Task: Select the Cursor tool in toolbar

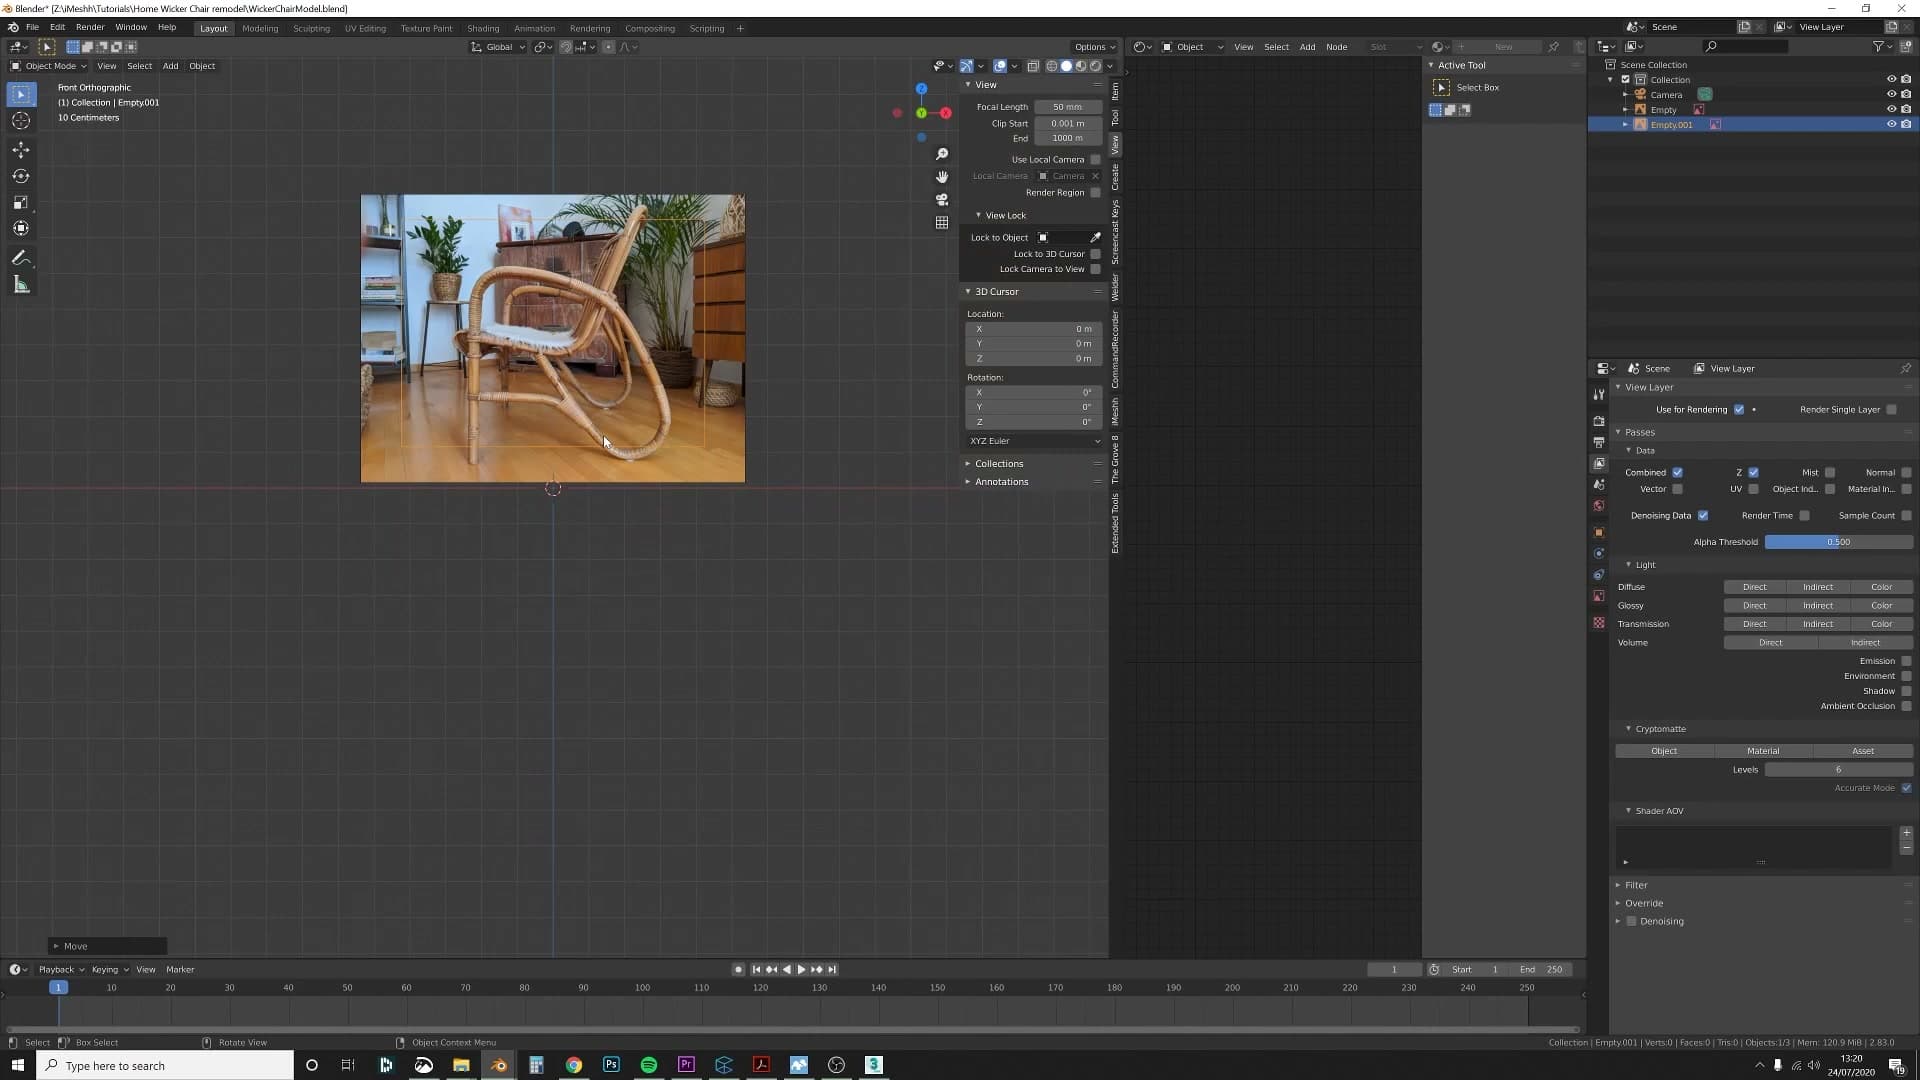Action: tap(21, 121)
